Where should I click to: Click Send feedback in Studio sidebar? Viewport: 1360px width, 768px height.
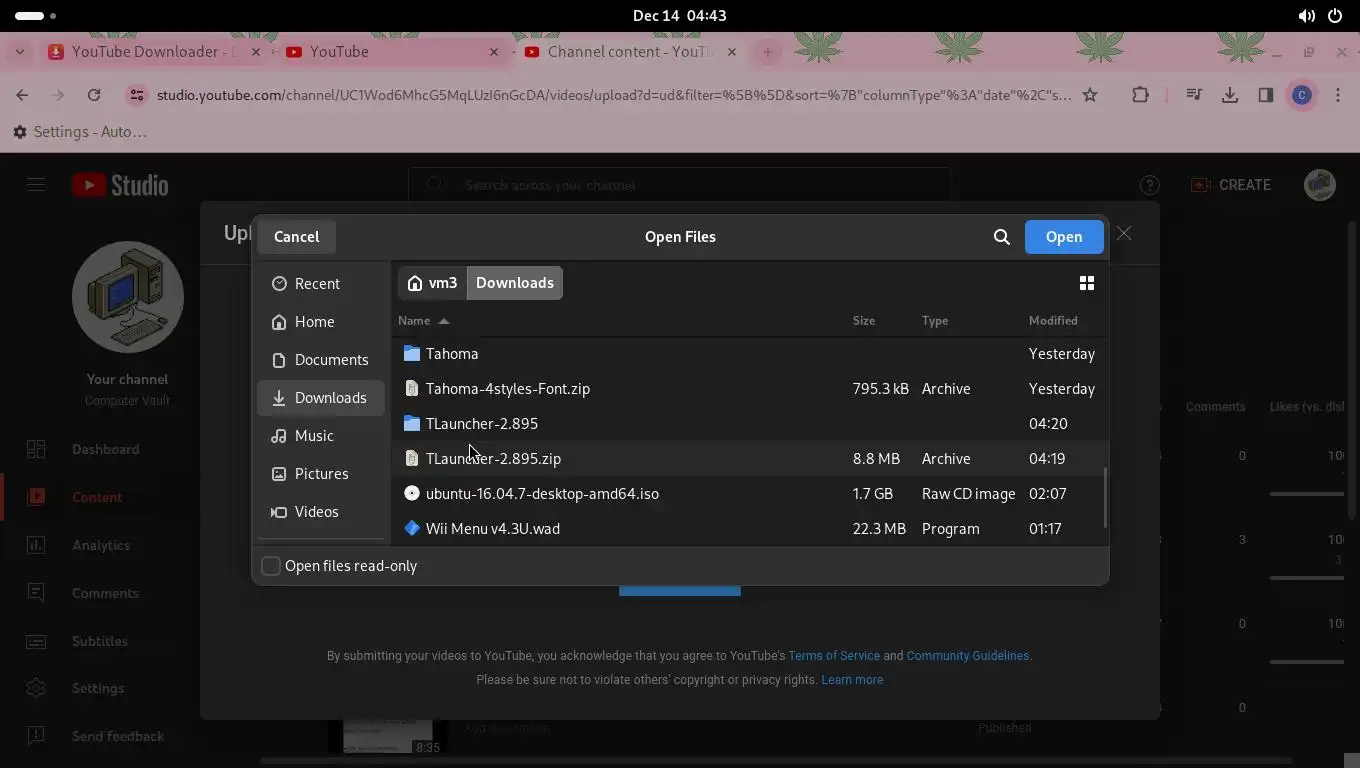point(100,736)
